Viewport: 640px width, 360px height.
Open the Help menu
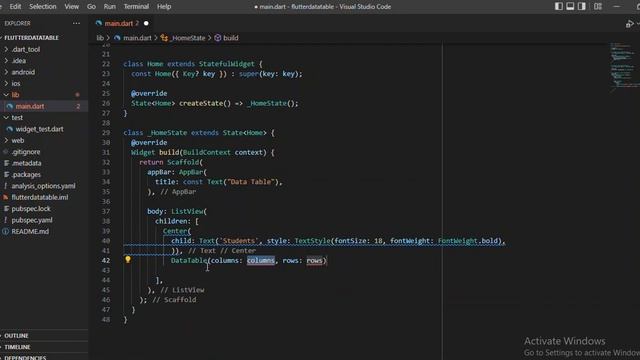click(164, 7)
